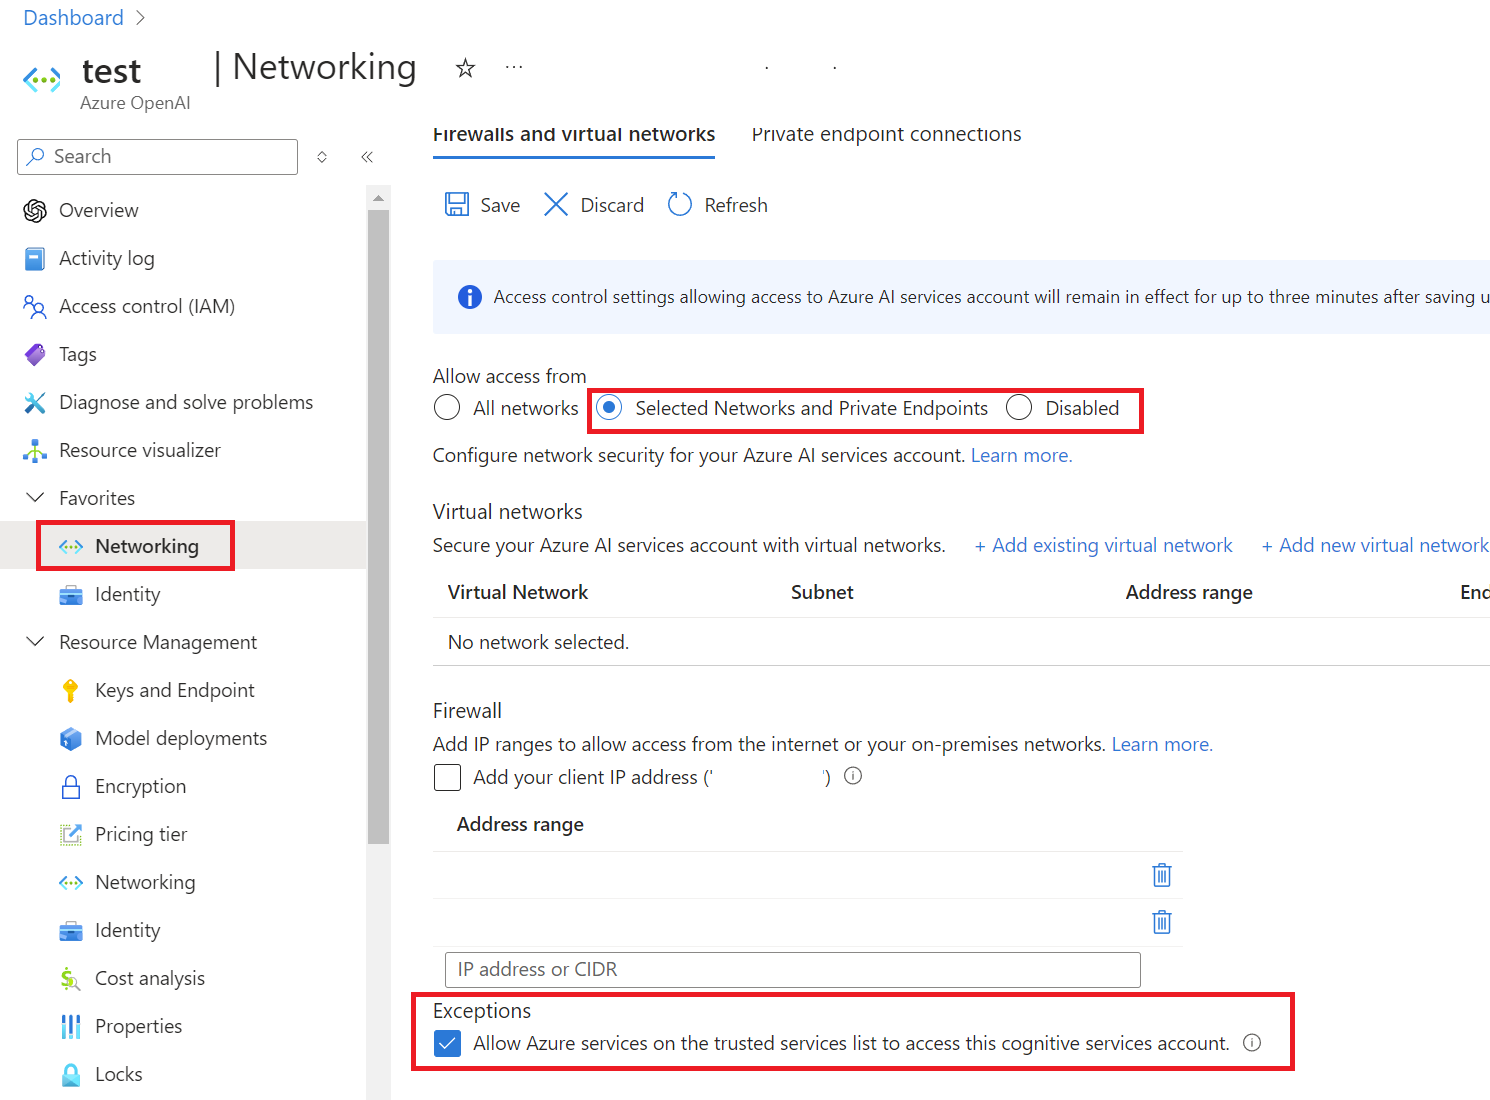Check Add your client IP address box
The height and width of the screenshot is (1100, 1490).
[x=447, y=777]
